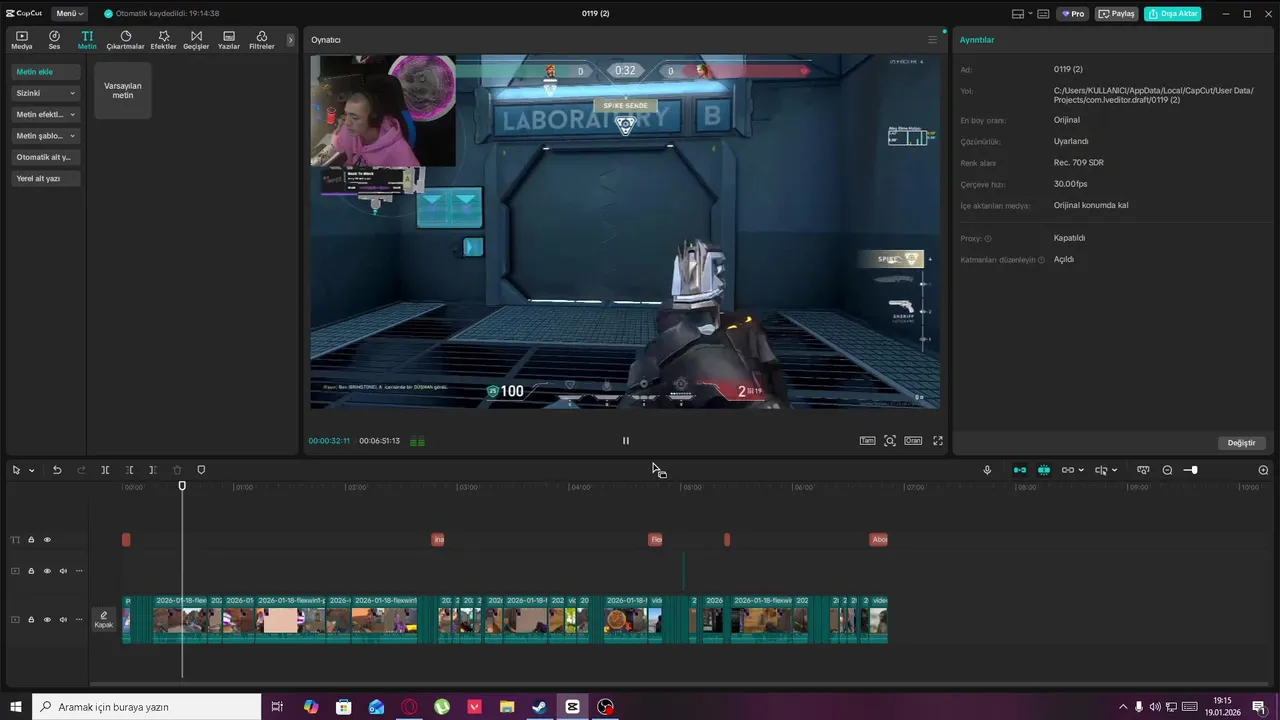The image size is (1280, 720).
Task: Open Steam from the Windows taskbar
Action: click(539, 707)
